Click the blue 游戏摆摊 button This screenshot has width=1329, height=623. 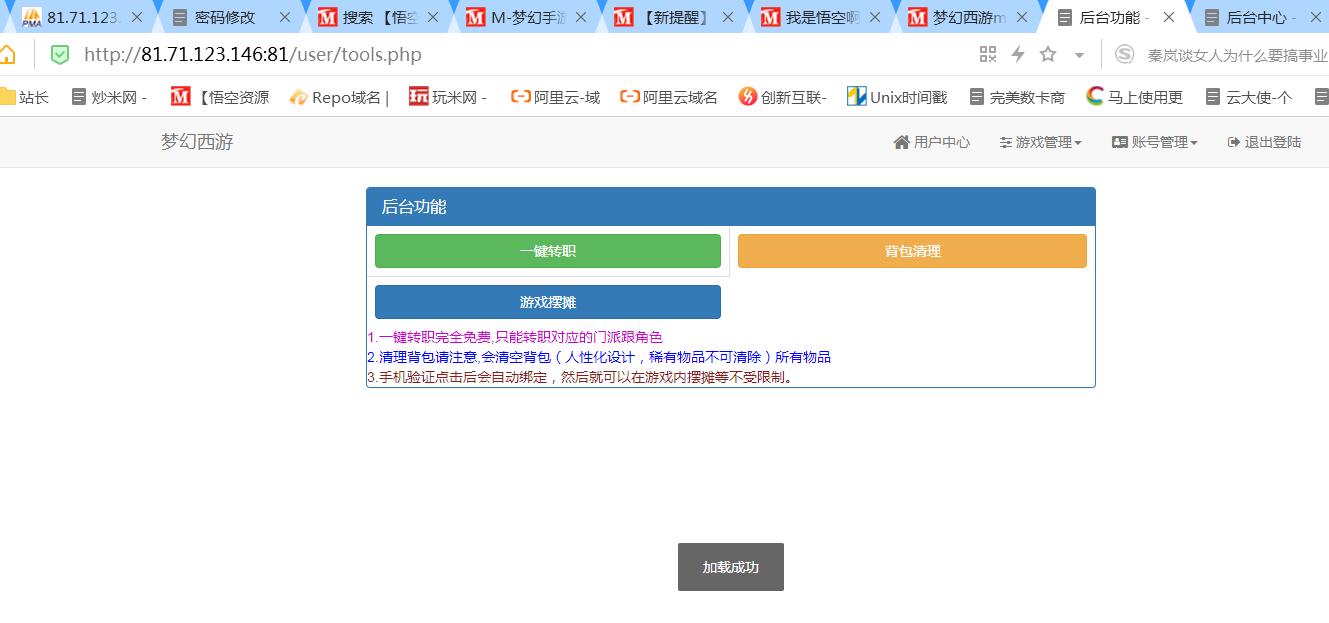click(x=547, y=302)
